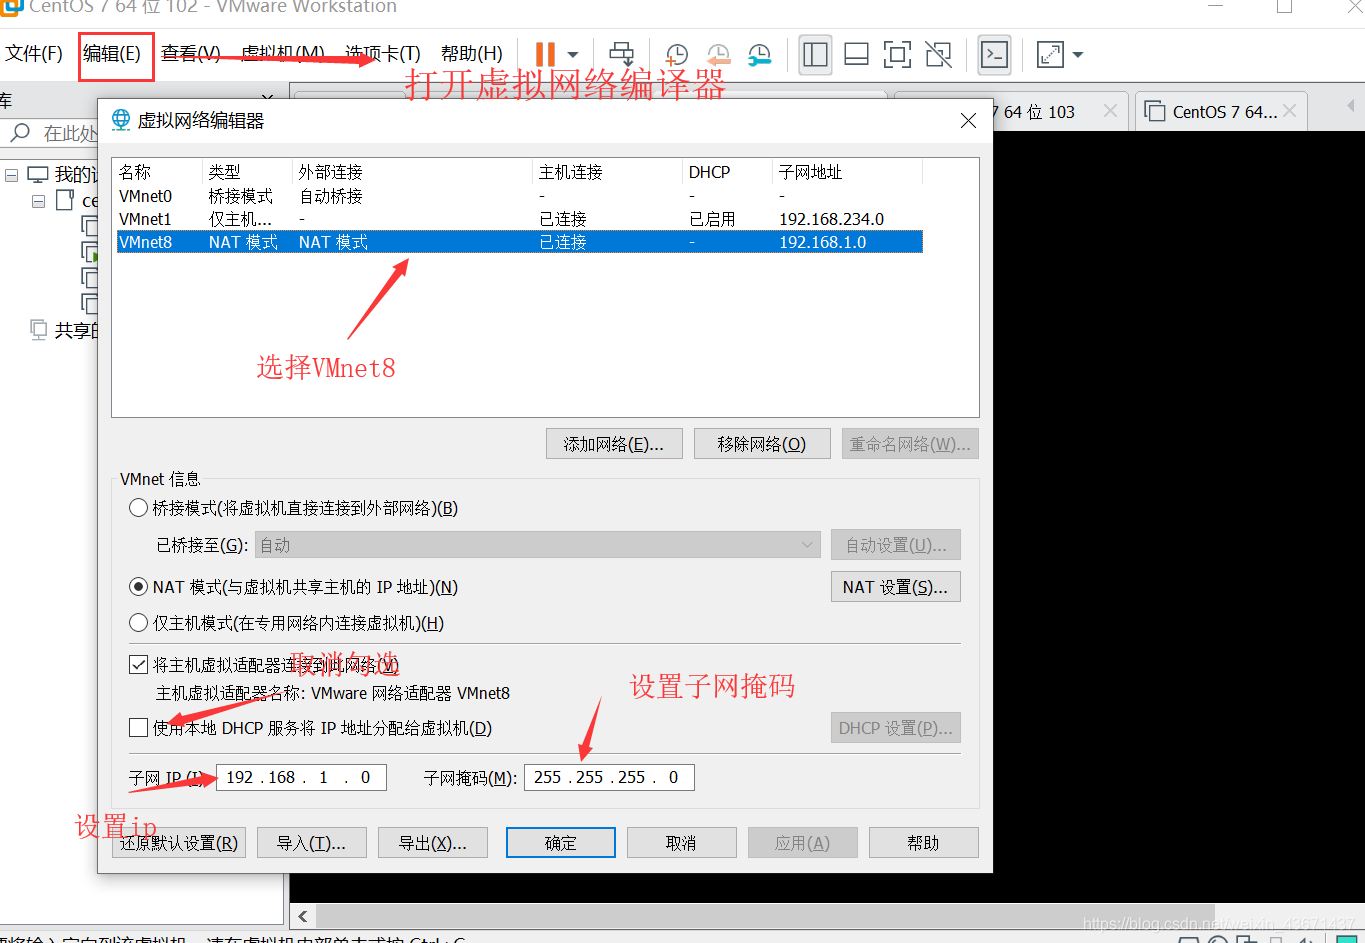Select the 仅主机模式 radio button

pos(139,623)
